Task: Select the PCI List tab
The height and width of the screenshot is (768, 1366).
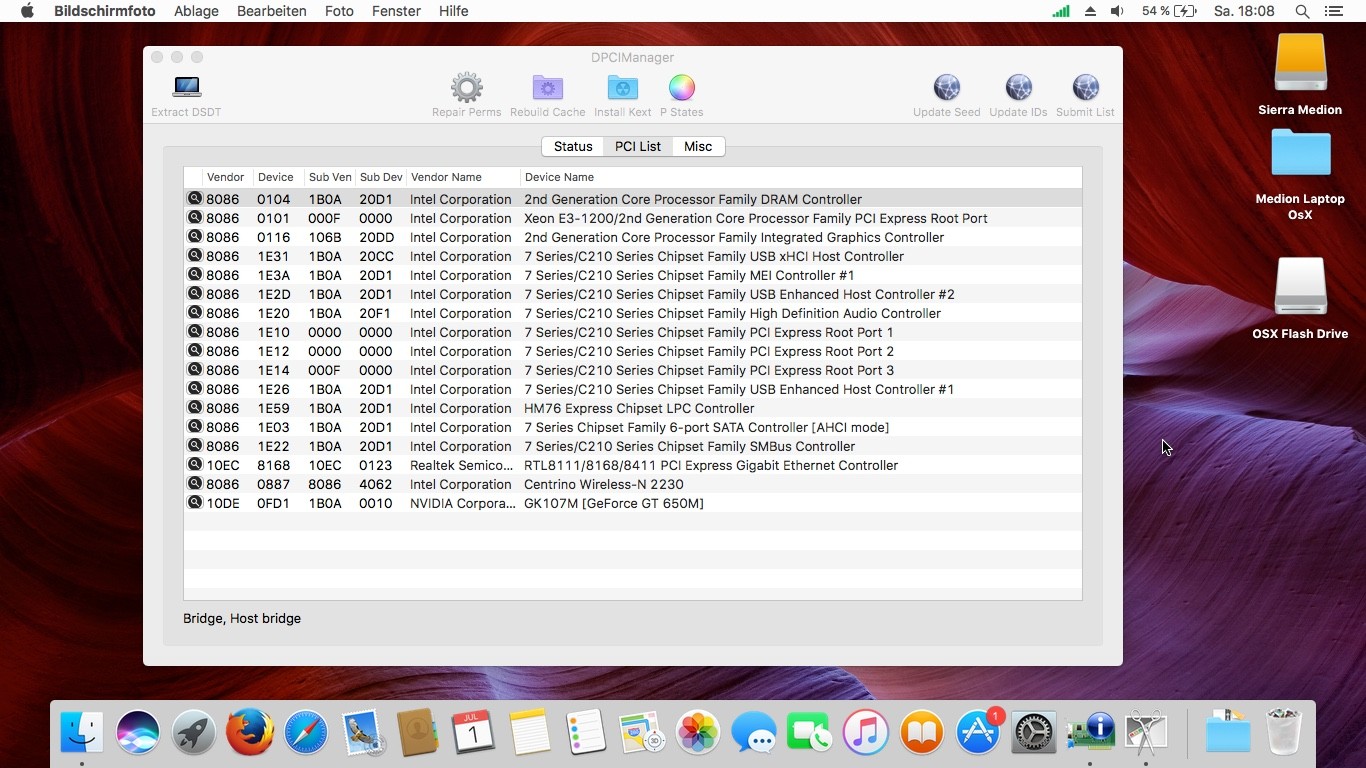Action: pos(638,146)
